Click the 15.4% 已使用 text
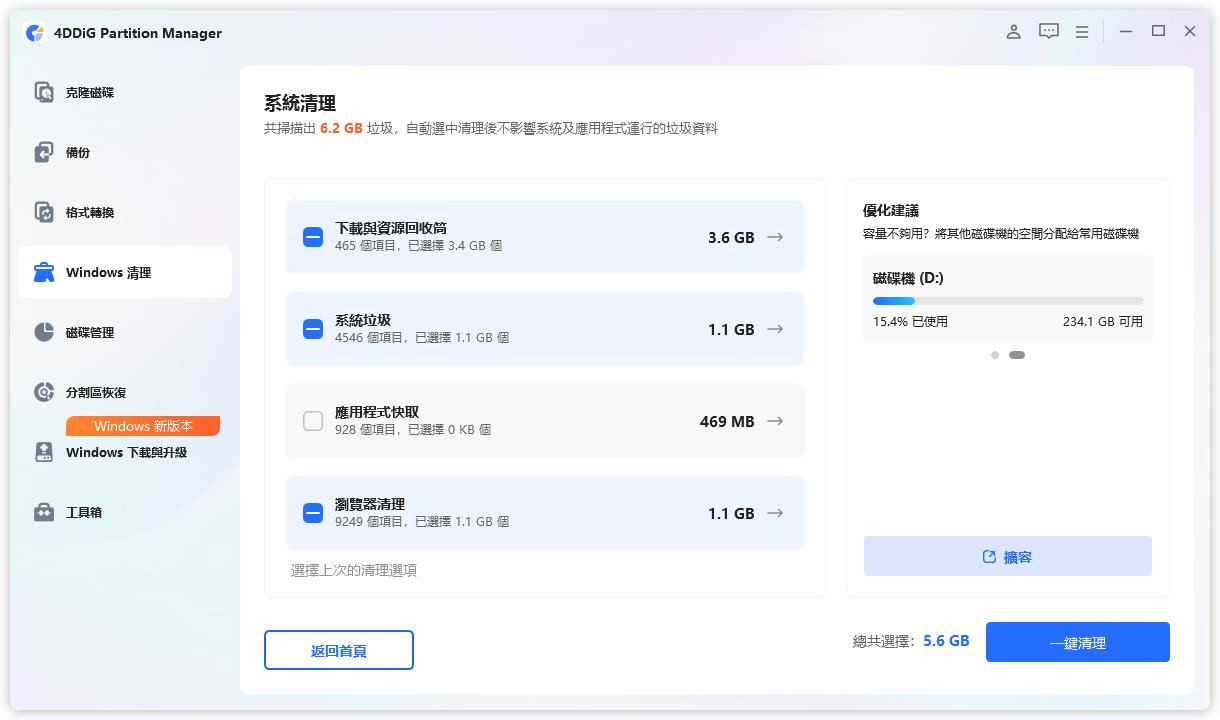 point(910,322)
